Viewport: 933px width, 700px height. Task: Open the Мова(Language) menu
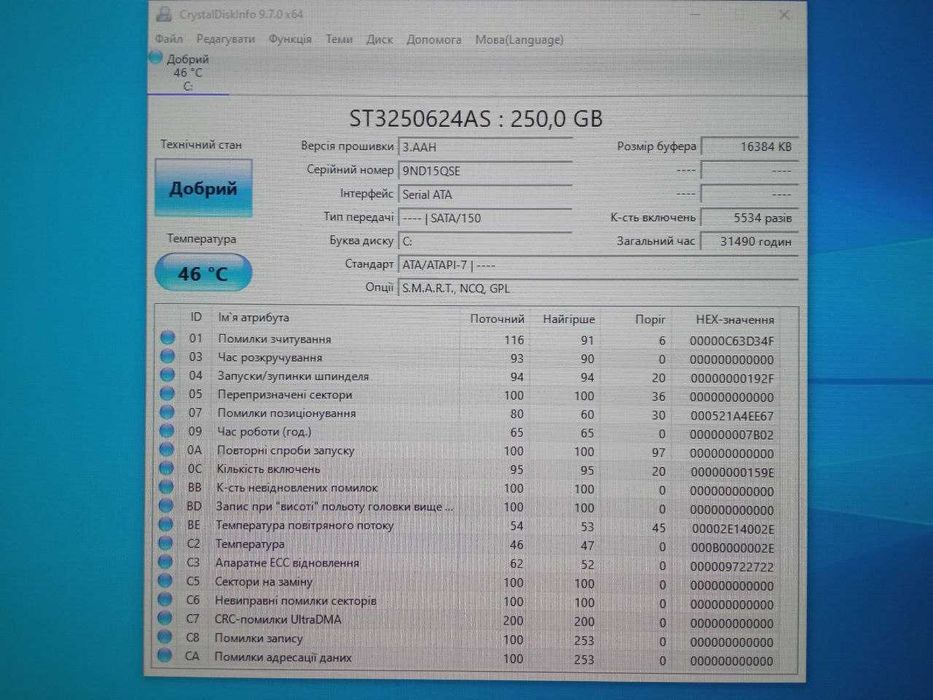(x=519, y=40)
